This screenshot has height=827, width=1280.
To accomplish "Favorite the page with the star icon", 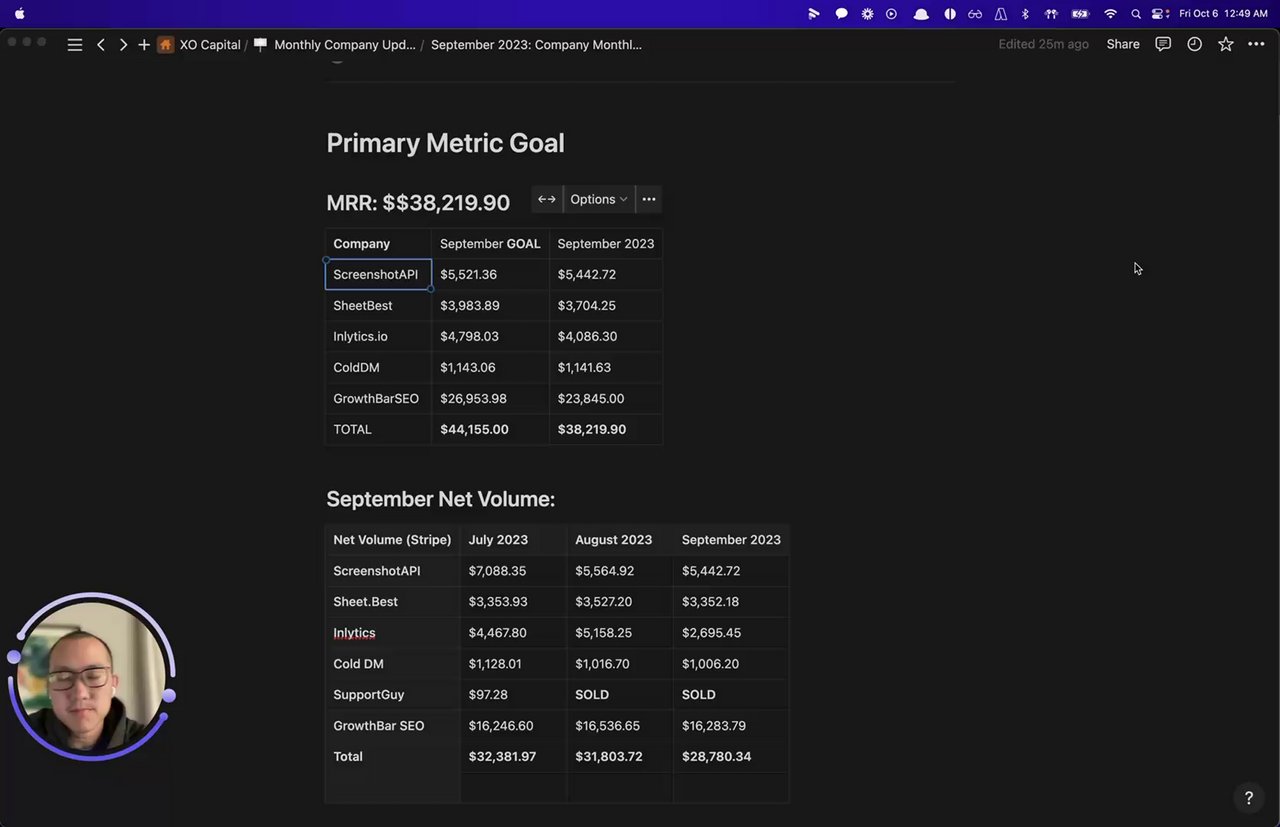I will [1226, 44].
